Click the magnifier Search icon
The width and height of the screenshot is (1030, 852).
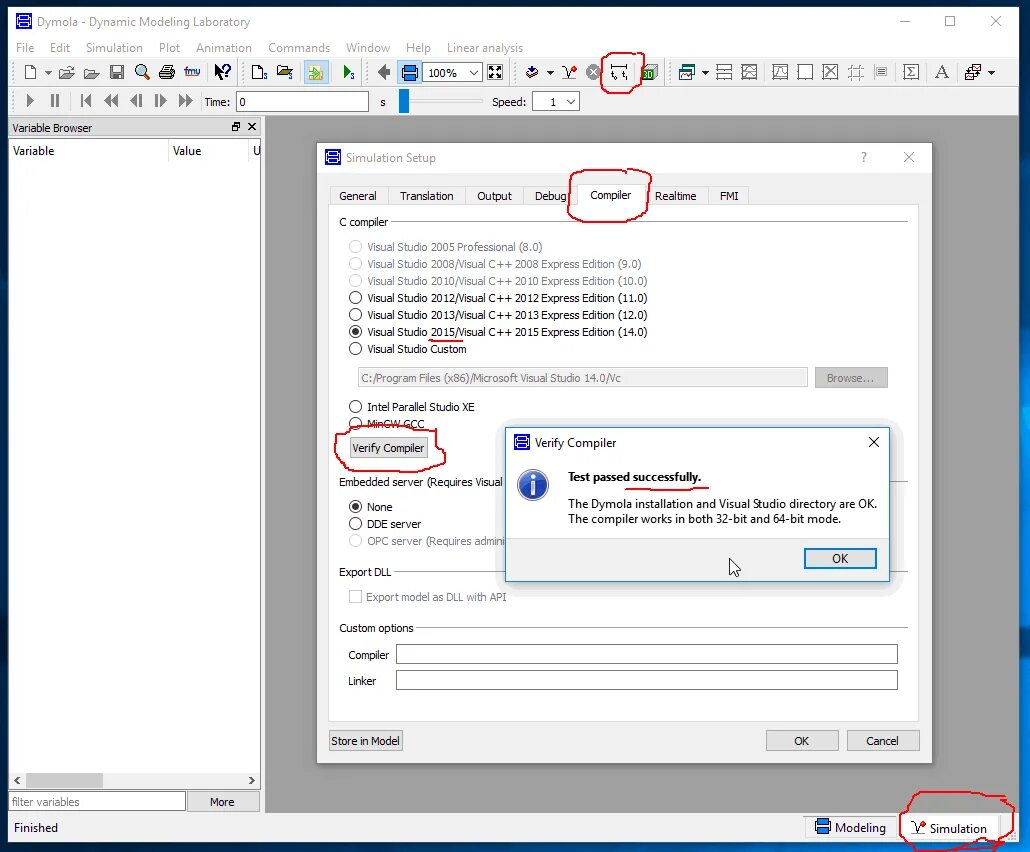click(142, 72)
